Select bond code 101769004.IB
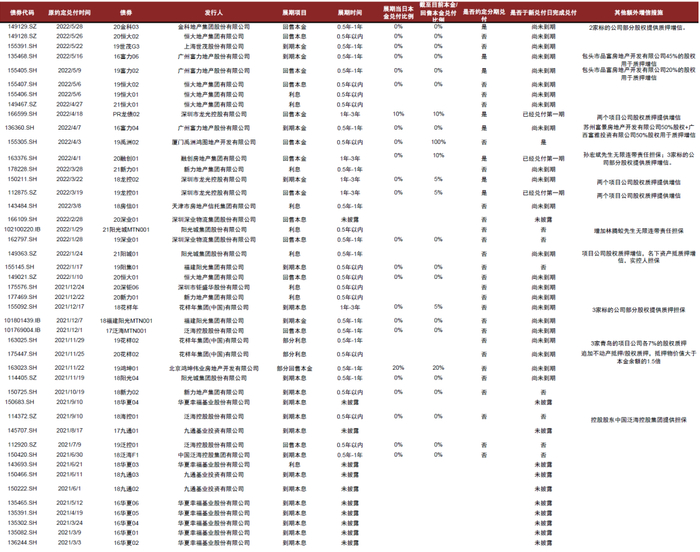 (x=22, y=330)
